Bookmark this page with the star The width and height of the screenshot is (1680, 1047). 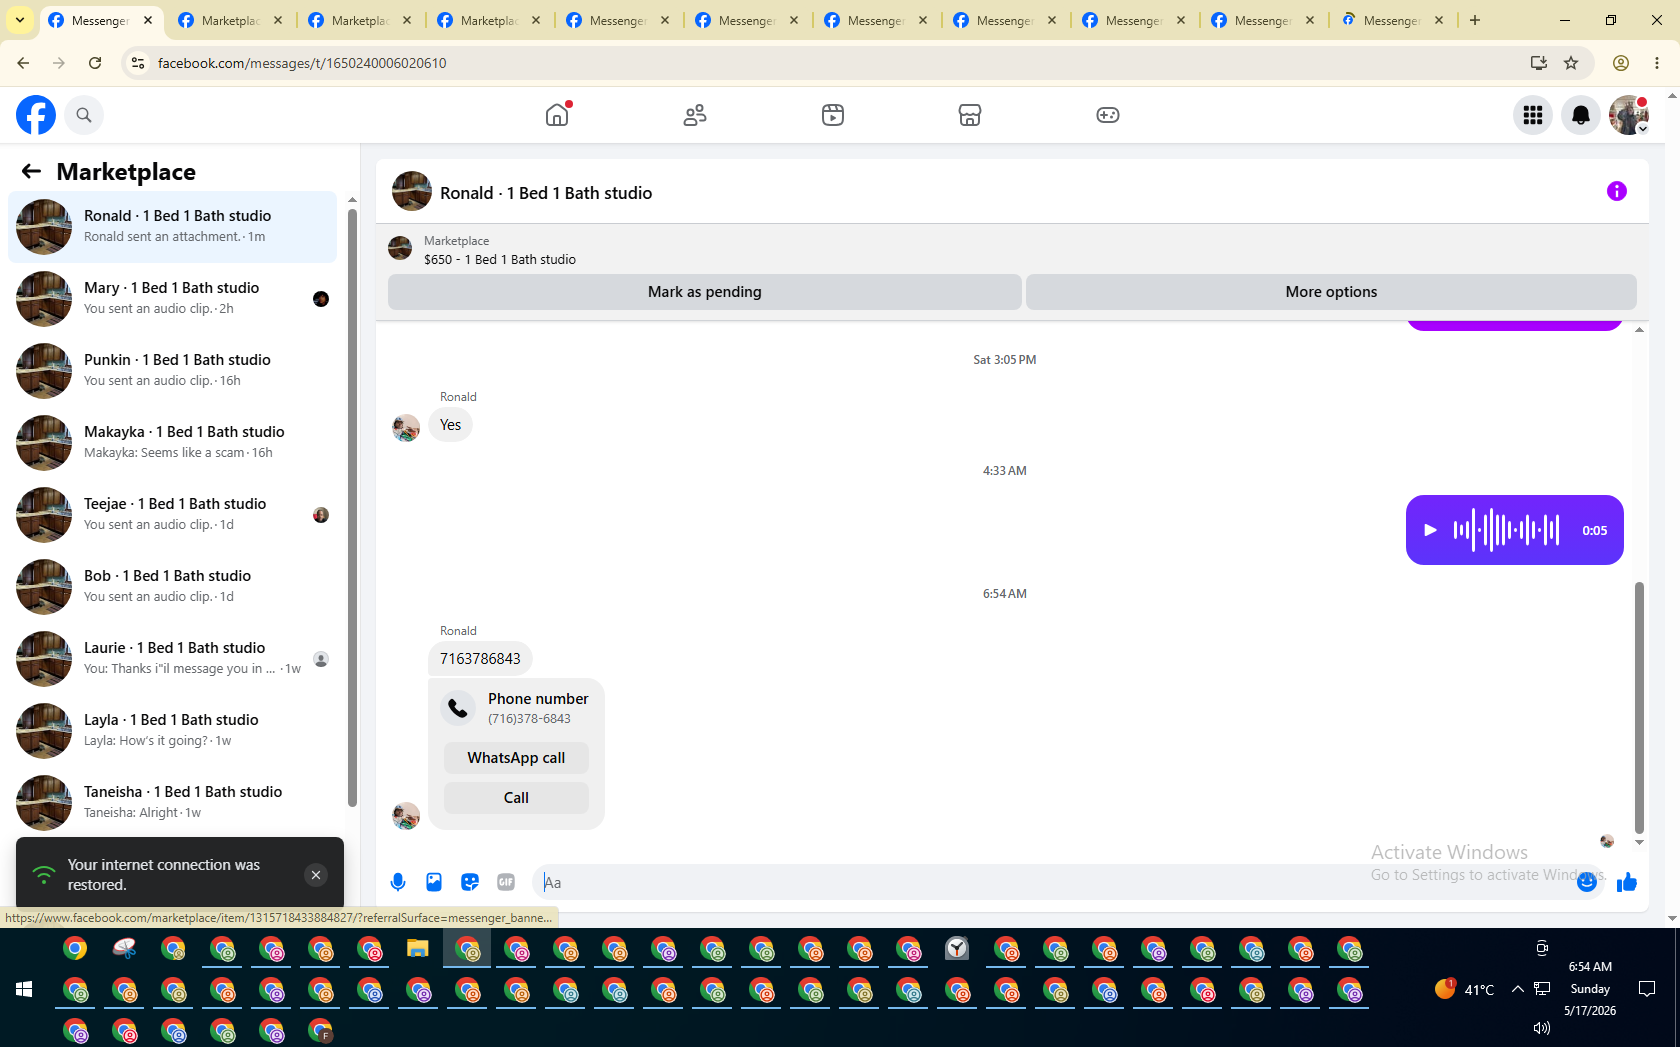coord(1571,63)
